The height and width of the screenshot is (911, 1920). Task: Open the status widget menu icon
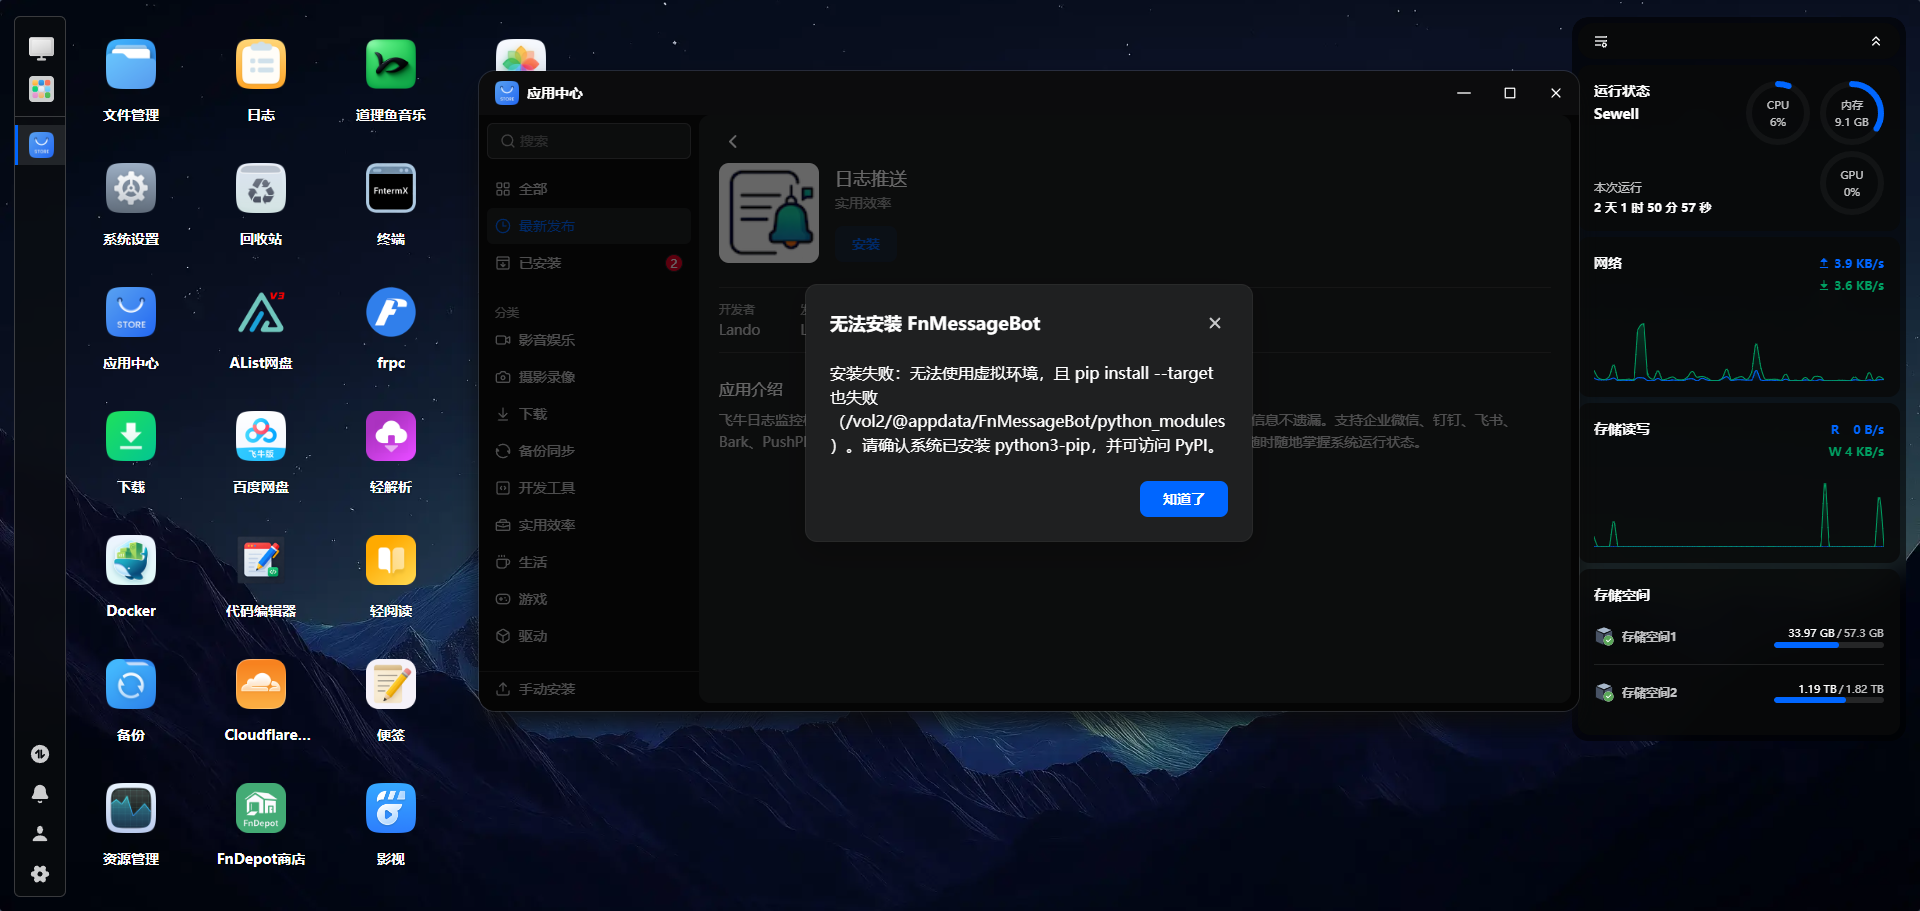[1601, 42]
